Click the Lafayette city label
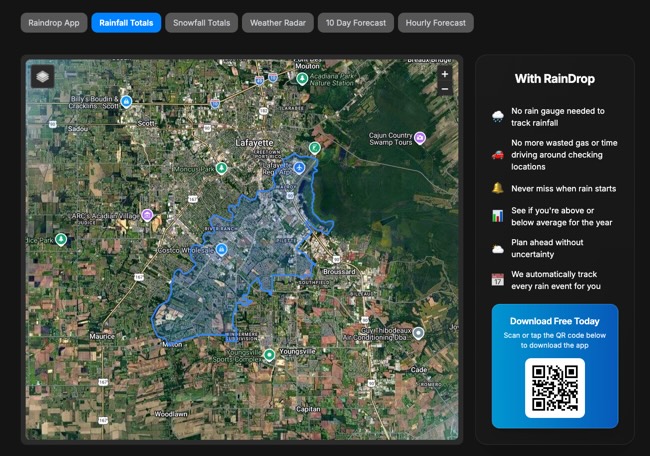The height and width of the screenshot is (456, 650). pos(254,143)
